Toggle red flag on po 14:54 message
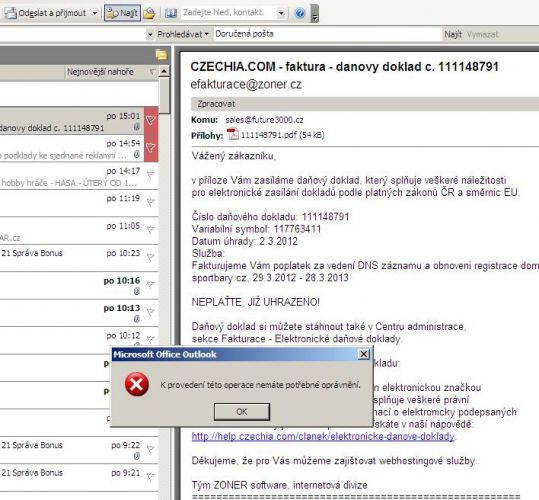Viewport: 539px width, 500px height. pos(151,148)
